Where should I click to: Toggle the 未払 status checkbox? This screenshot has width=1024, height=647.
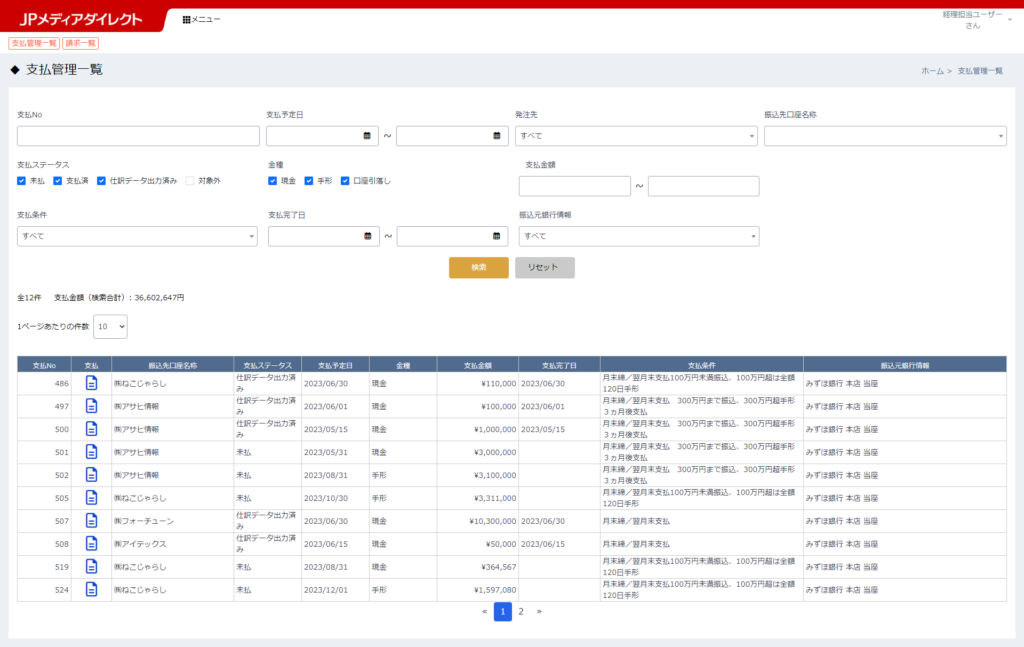coord(22,181)
